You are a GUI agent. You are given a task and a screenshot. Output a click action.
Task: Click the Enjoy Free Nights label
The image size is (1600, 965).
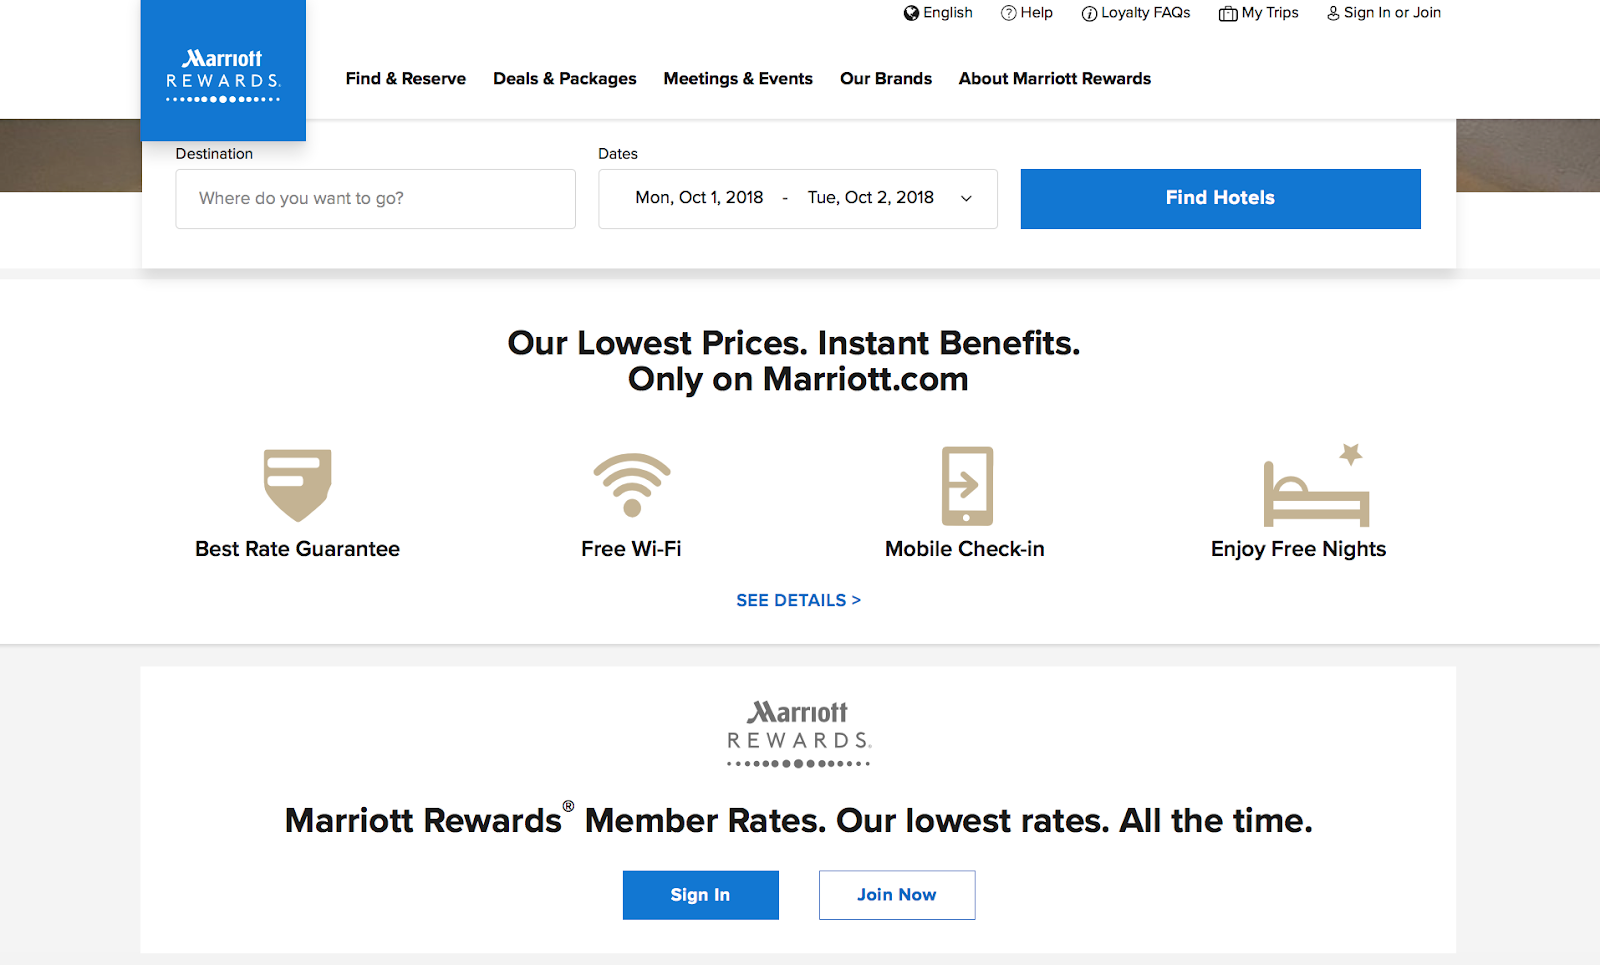(1298, 549)
